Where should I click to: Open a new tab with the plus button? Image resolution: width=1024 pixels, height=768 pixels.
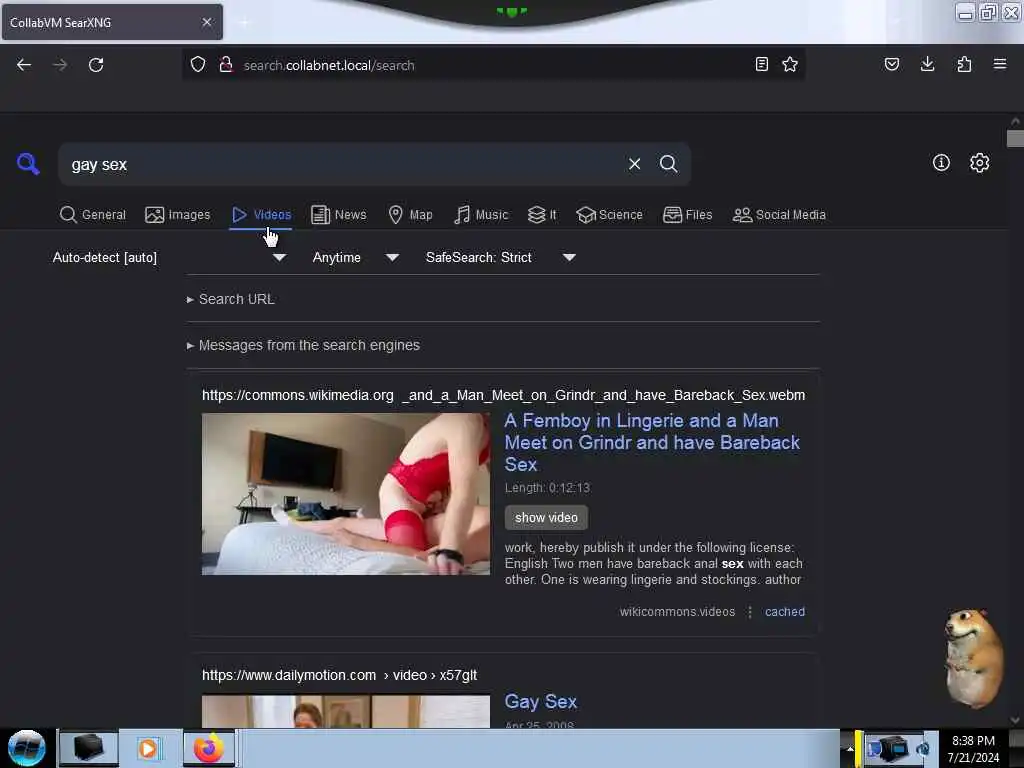(x=244, y=23)
